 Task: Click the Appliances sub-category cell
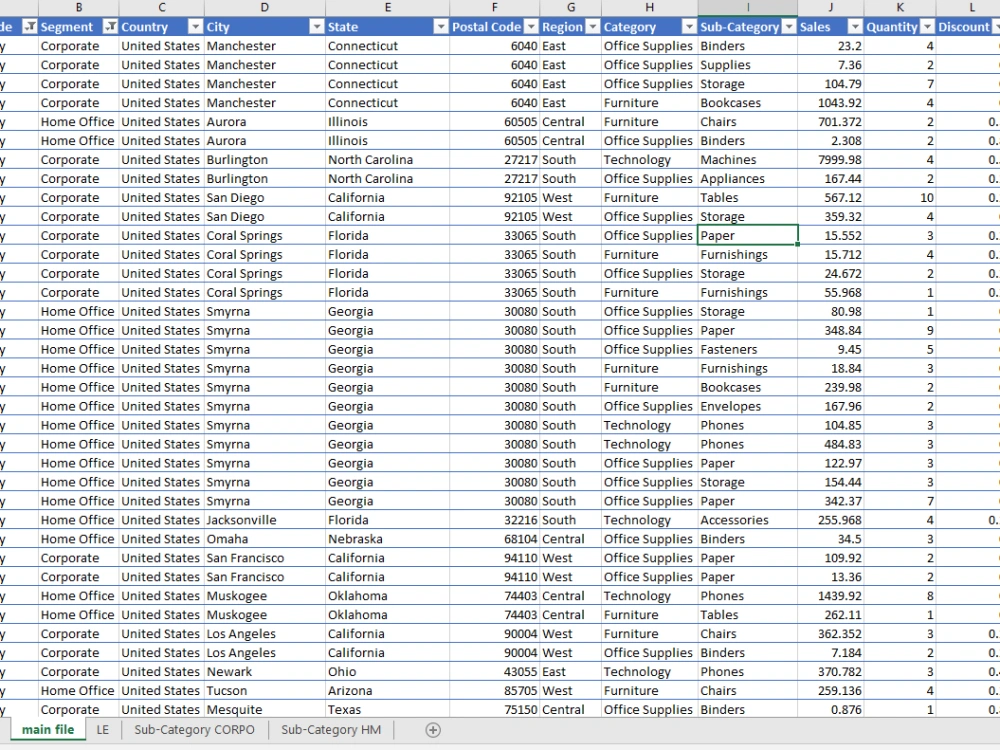pos(748,179)
